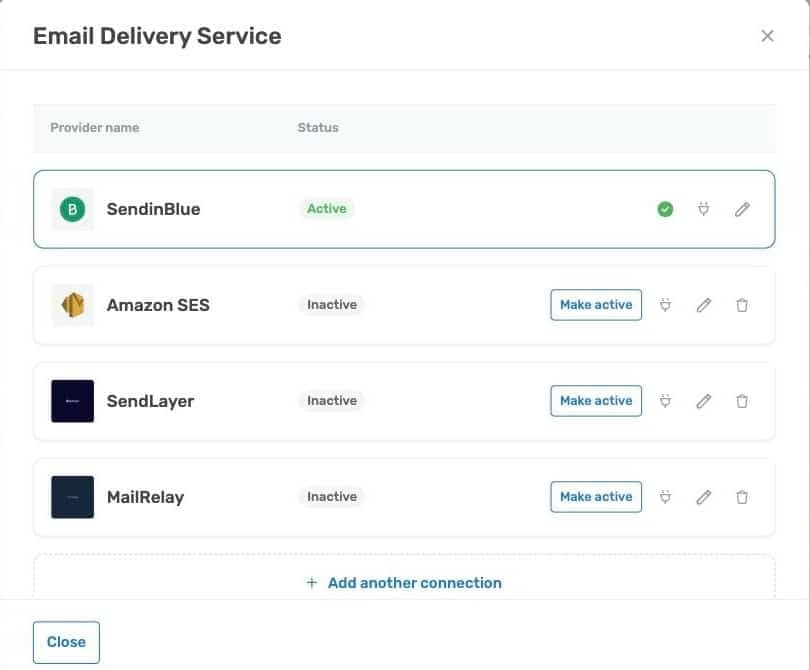The width and height of the screenshot is (810, 670).
Task: Click Amazon SES Inactive status badge
Action: 332,305
